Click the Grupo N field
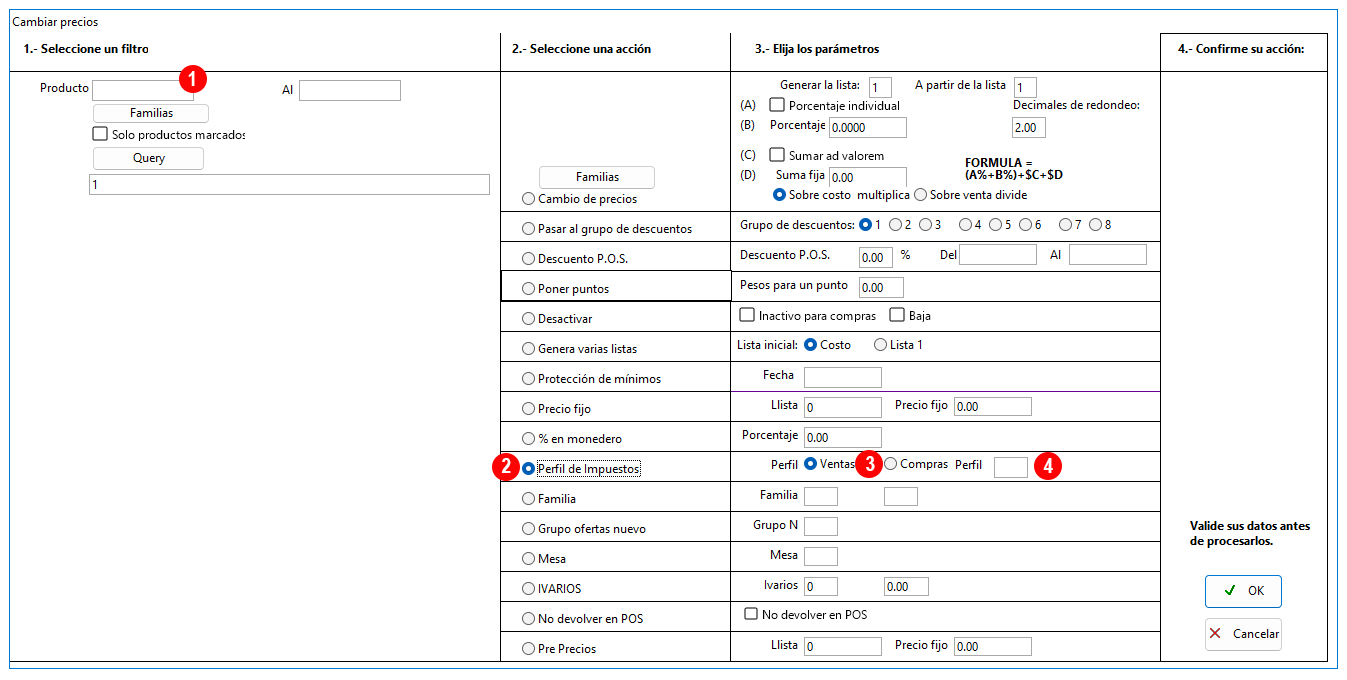 821,526
